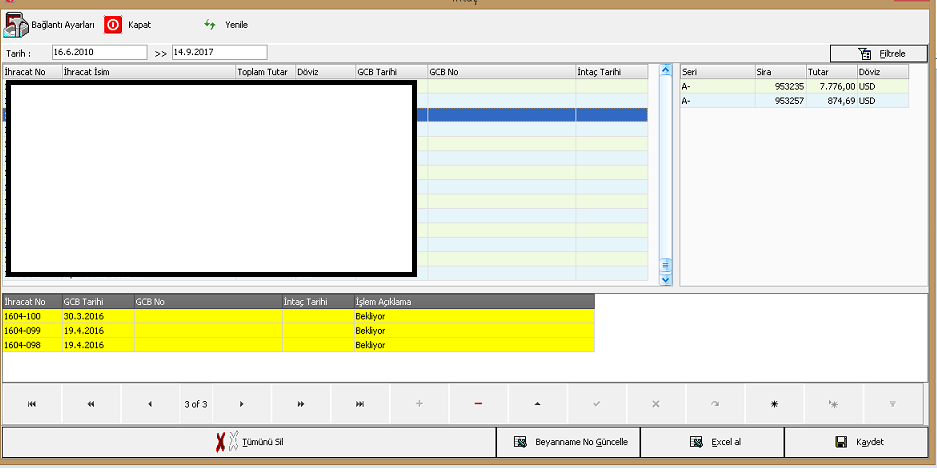Screen dimensions: 937x472
Task: Click Bekliyor status in row 1604-100
Action: pos(474,316)
